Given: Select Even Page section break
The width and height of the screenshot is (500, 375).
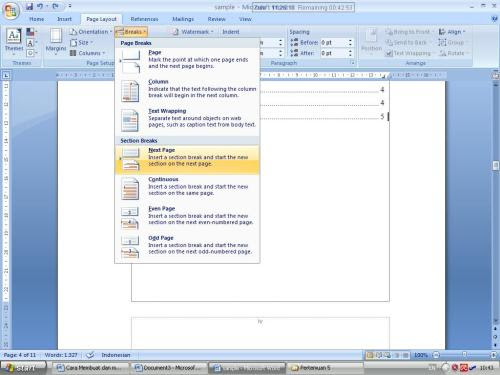Looking at the screenshot, I should coord(187,218).
